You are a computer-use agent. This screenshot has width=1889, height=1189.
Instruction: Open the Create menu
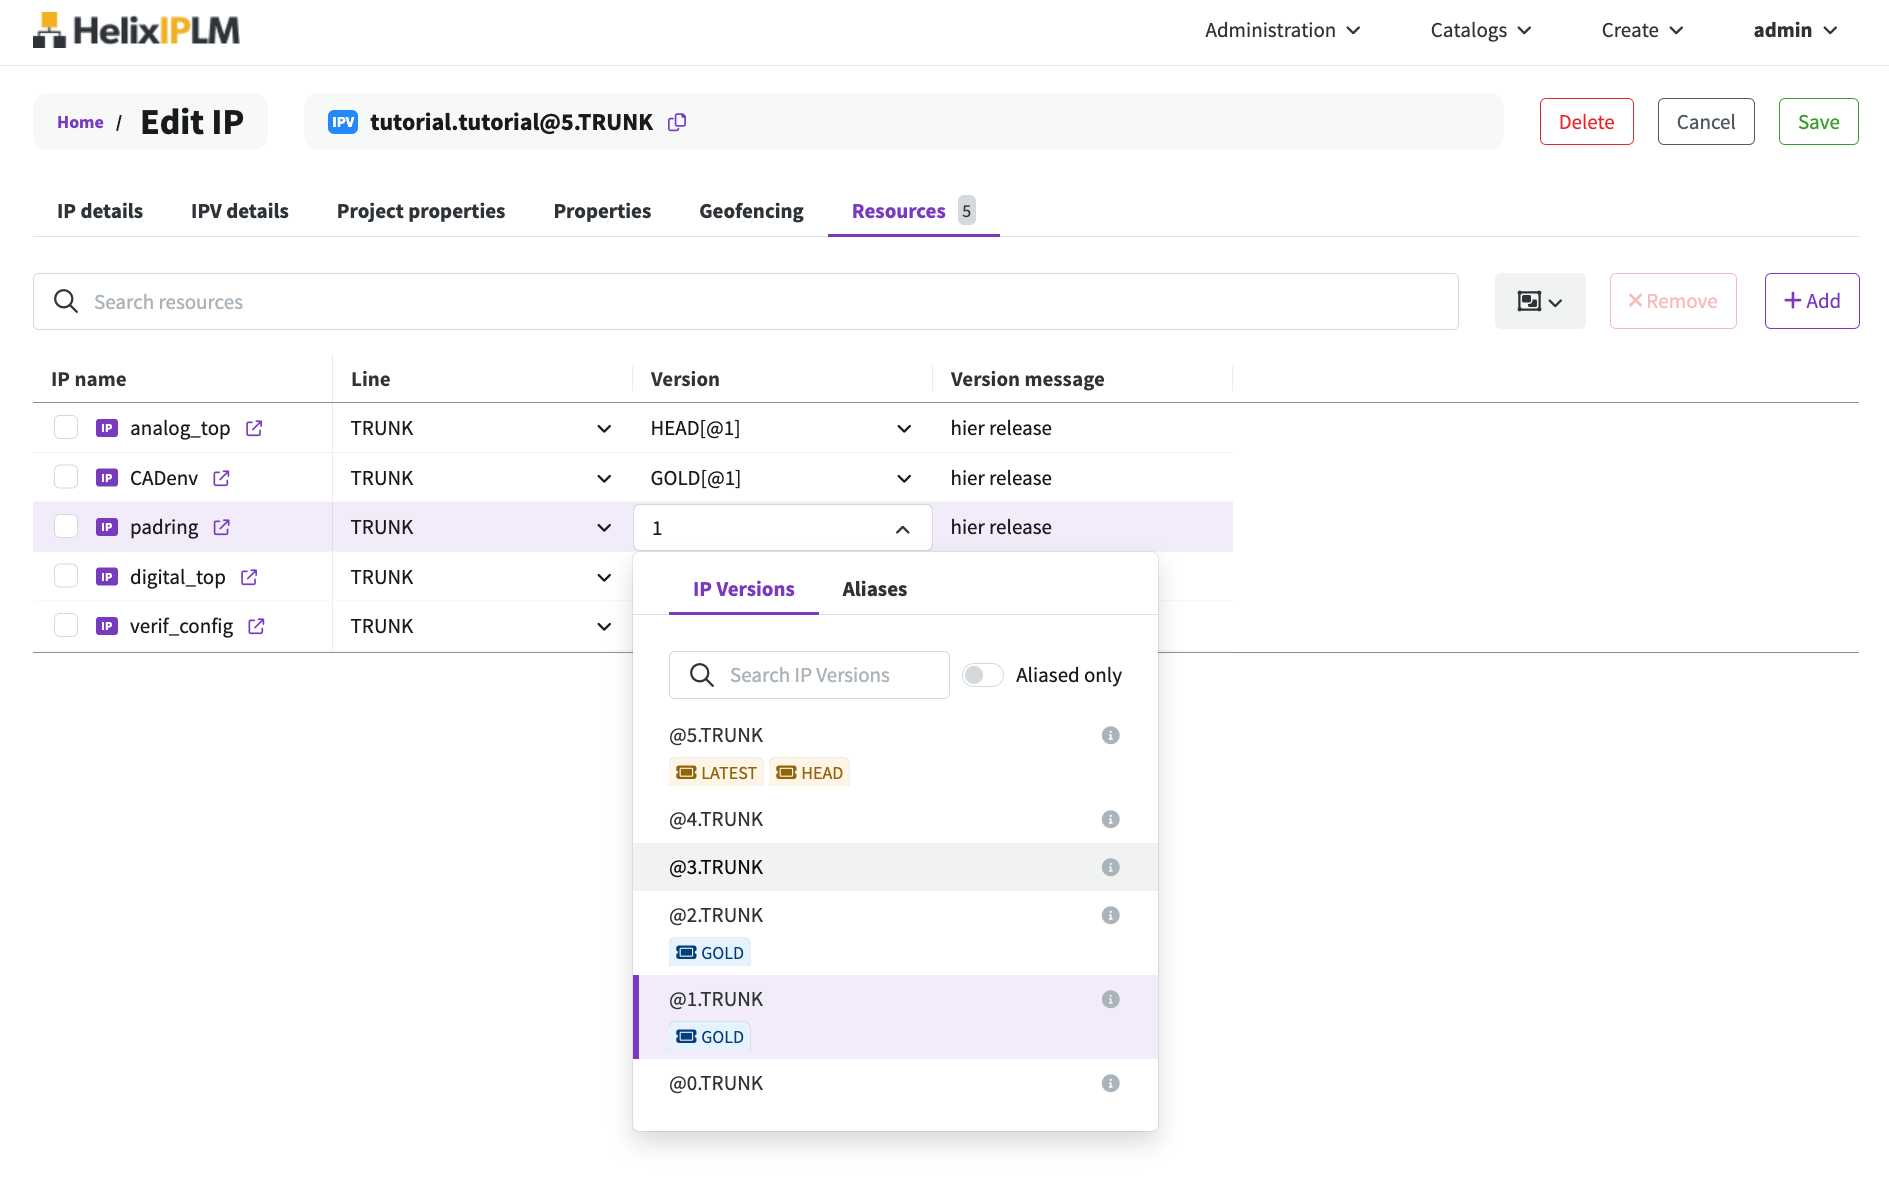[1642, 30]
